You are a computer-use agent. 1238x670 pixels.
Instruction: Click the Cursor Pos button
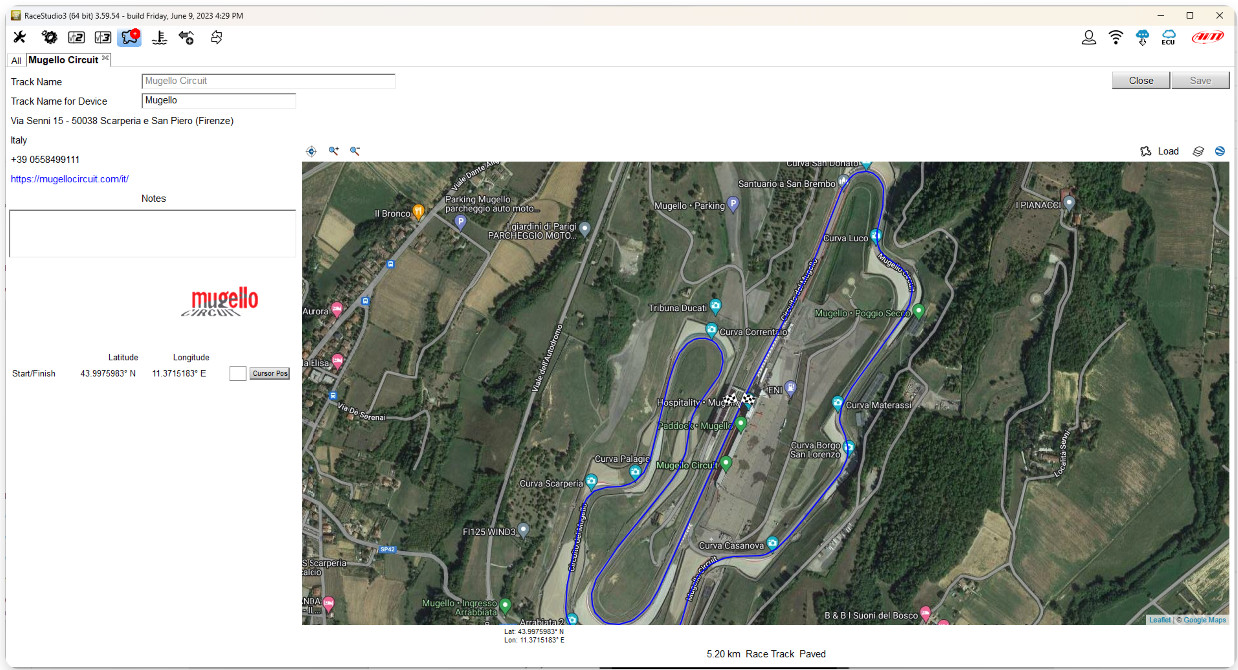pyautogui.click(x=269, y=373)
